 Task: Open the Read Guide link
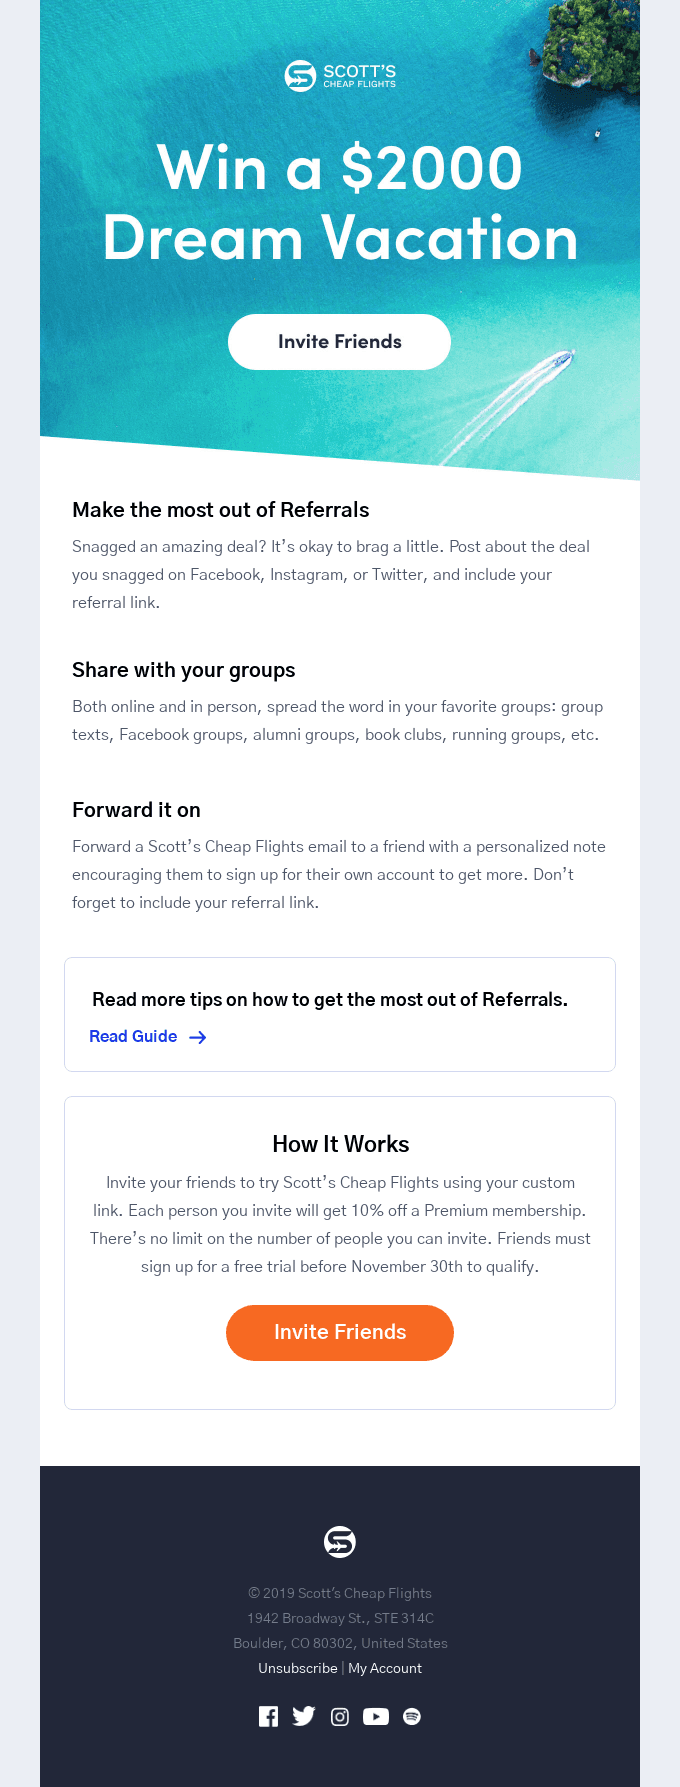pos(133,1037)
